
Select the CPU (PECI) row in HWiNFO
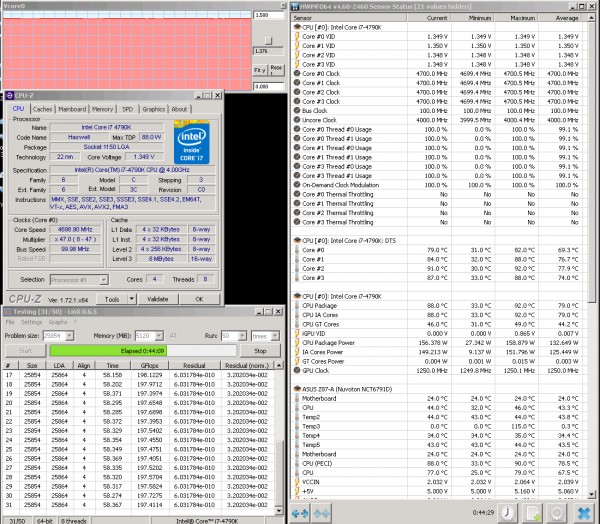click(437, 463)
